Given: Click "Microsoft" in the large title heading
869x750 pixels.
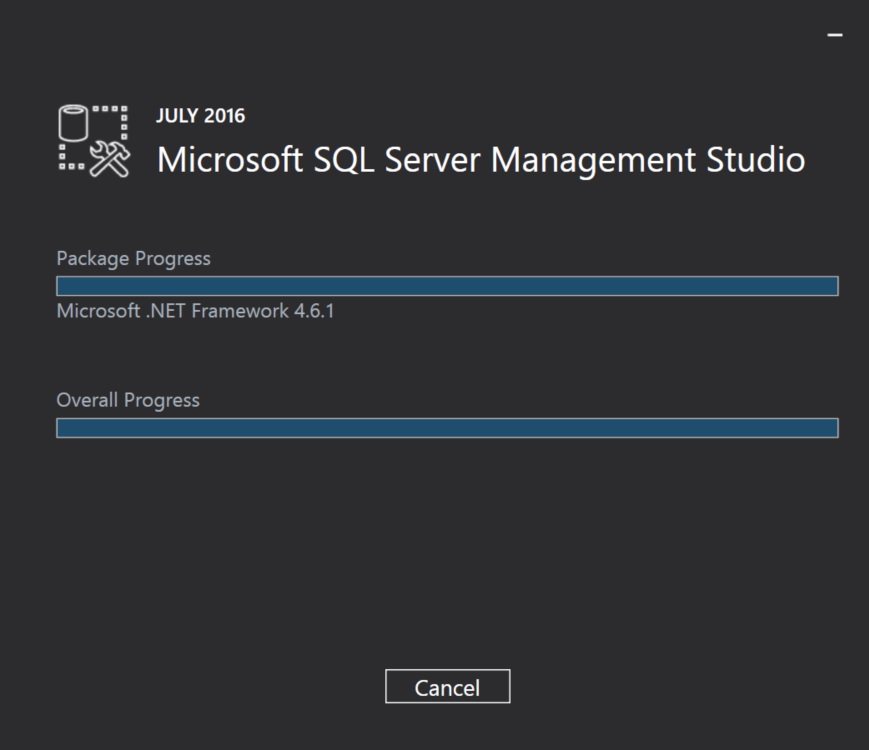Looking at the screenshot, I should [230, 160].
